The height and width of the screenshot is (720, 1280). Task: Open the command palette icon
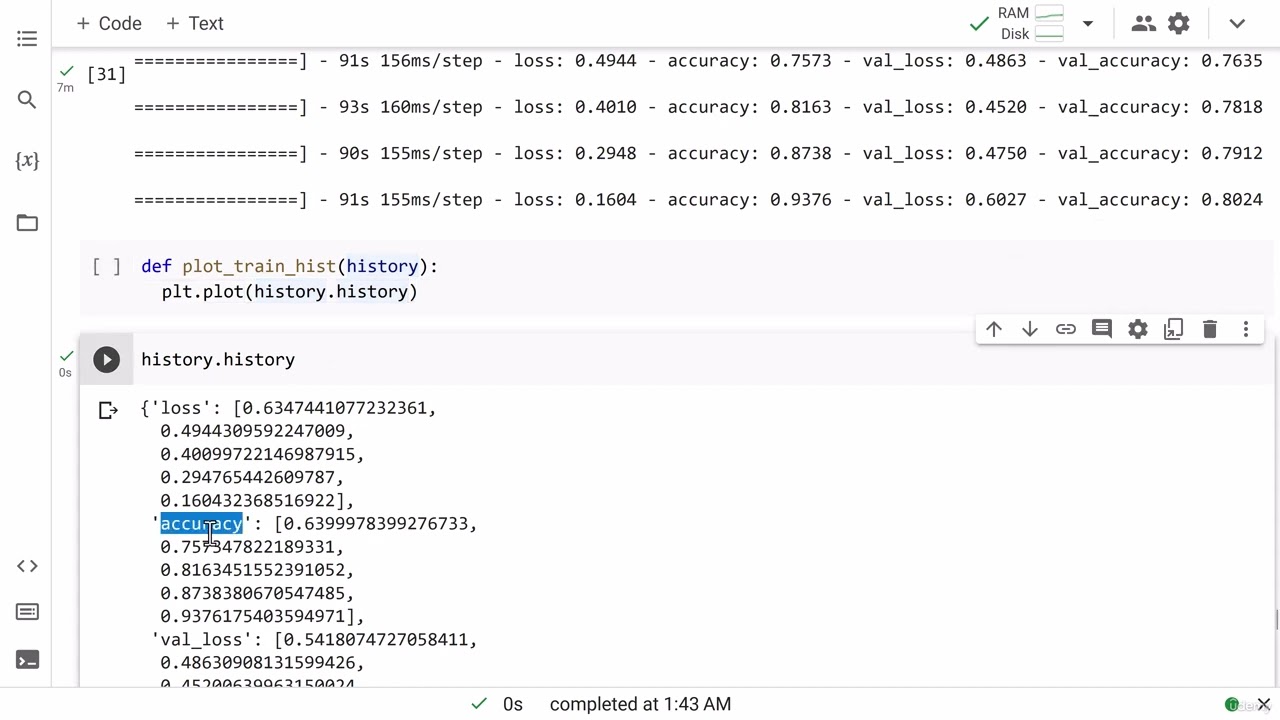click(27, 612)
